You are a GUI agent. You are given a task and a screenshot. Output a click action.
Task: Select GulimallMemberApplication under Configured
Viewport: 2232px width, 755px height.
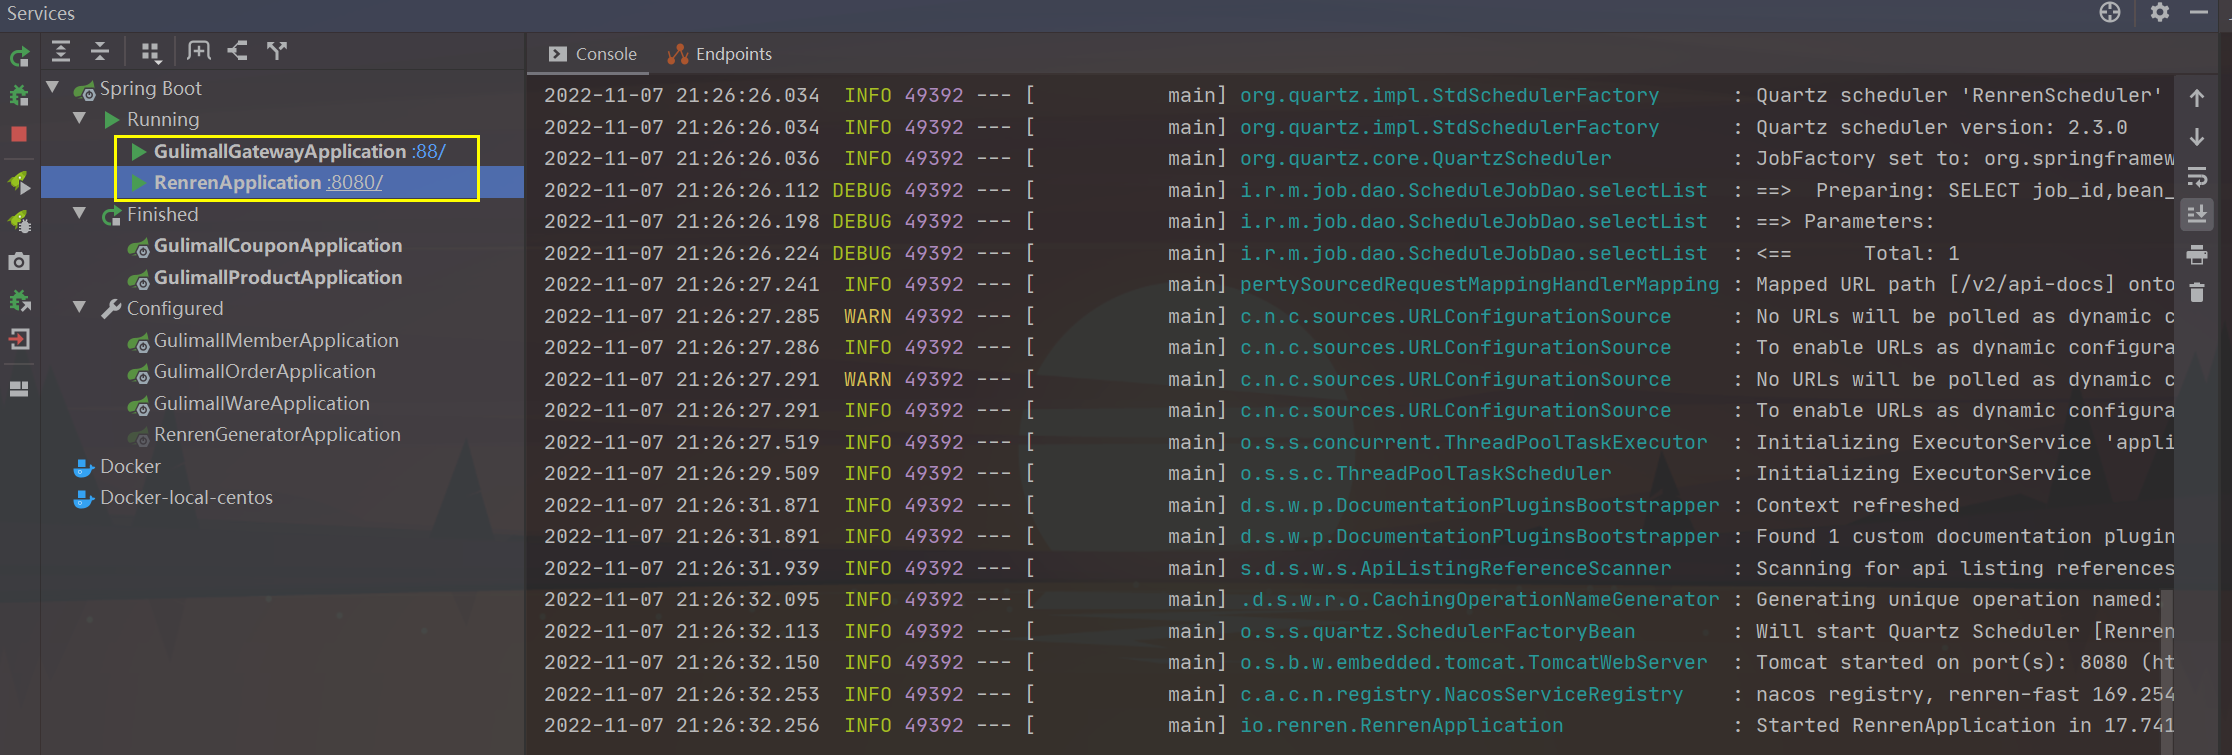click(x=276, y=340)
